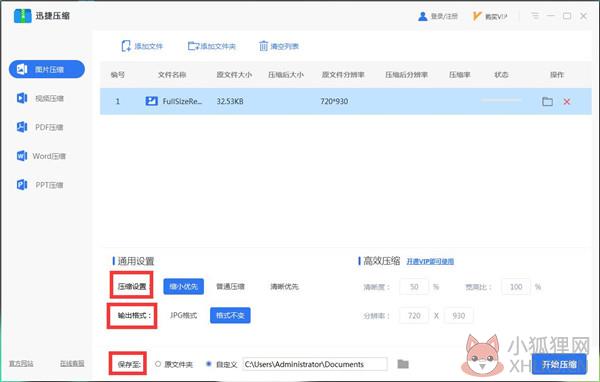Click the PPT压缩 sidebar icon
Image resolution: width=600 pixels, height=382 pixels.
click(x=22, y=185)
